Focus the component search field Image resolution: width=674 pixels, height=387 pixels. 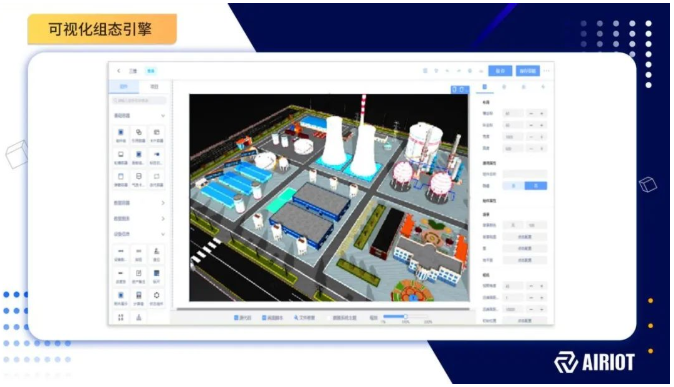(x=139, y=100)
